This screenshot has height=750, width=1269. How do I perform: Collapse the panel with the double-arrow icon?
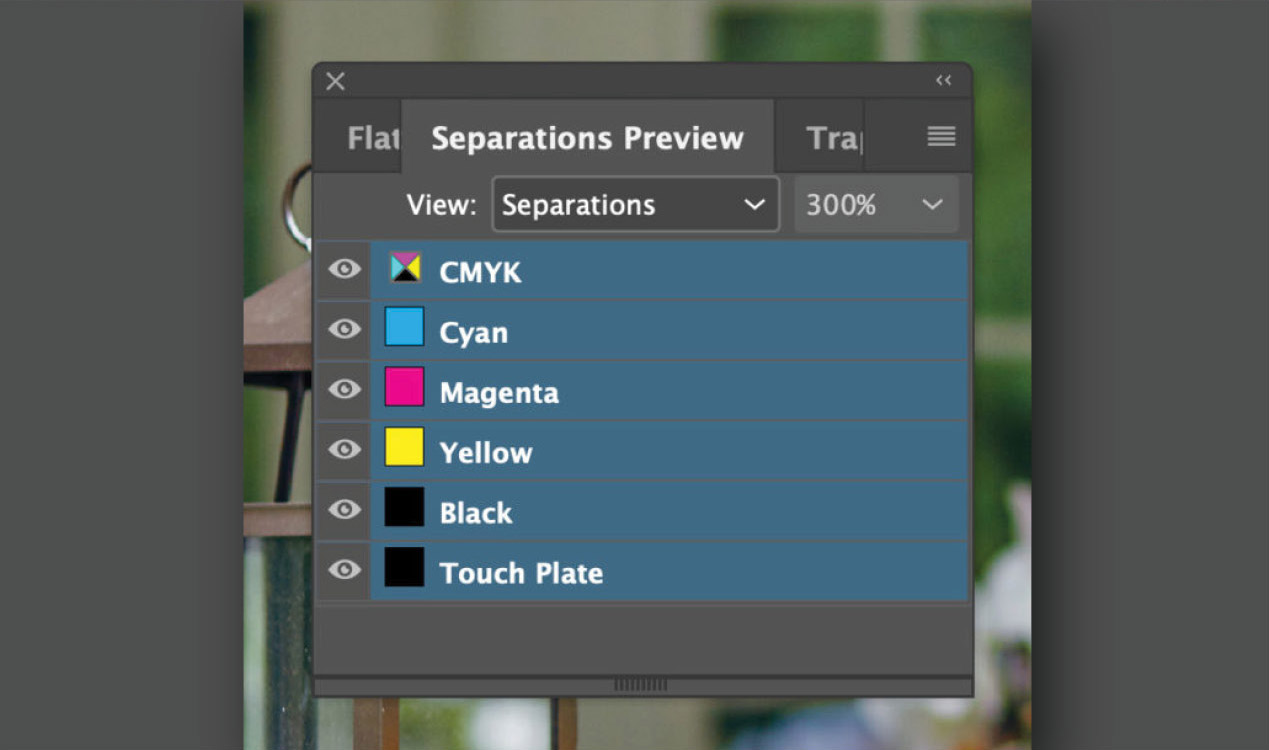tap(943, 81)
